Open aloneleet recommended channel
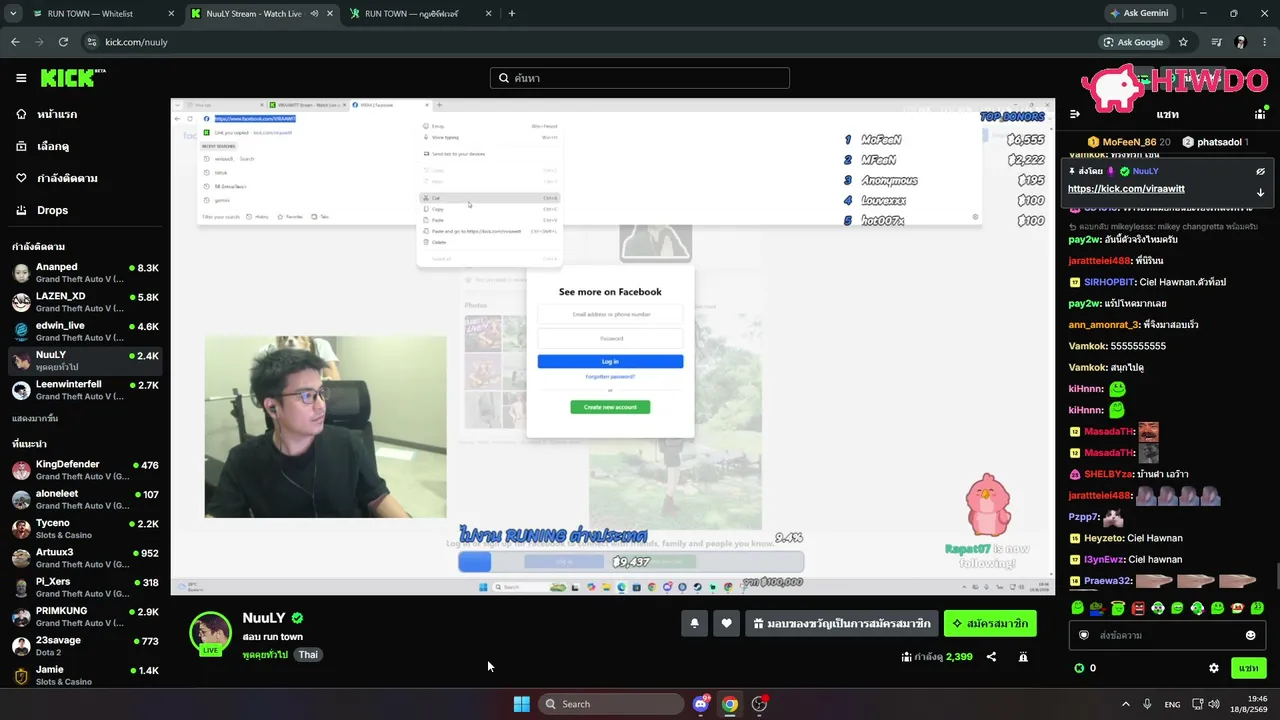 85,499
